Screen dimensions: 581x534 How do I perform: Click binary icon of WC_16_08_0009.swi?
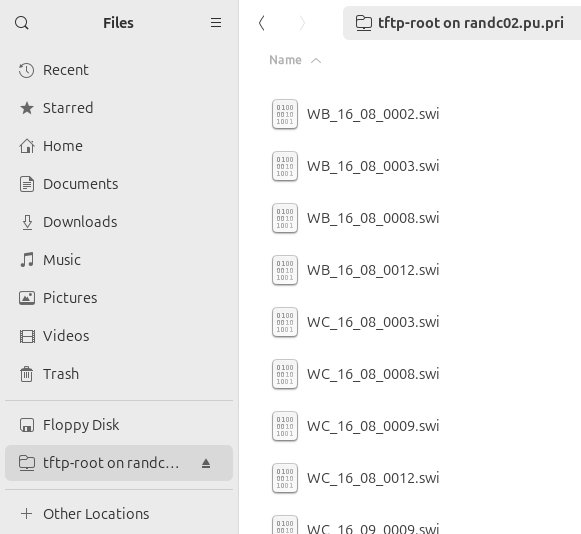tap(285, 426)
